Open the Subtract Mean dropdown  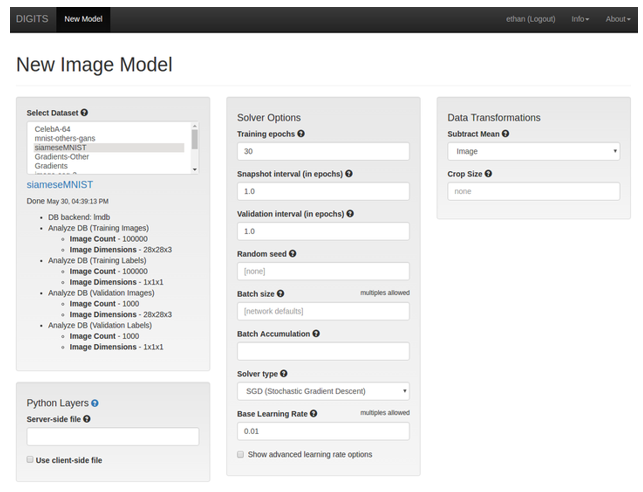(533, 151)
